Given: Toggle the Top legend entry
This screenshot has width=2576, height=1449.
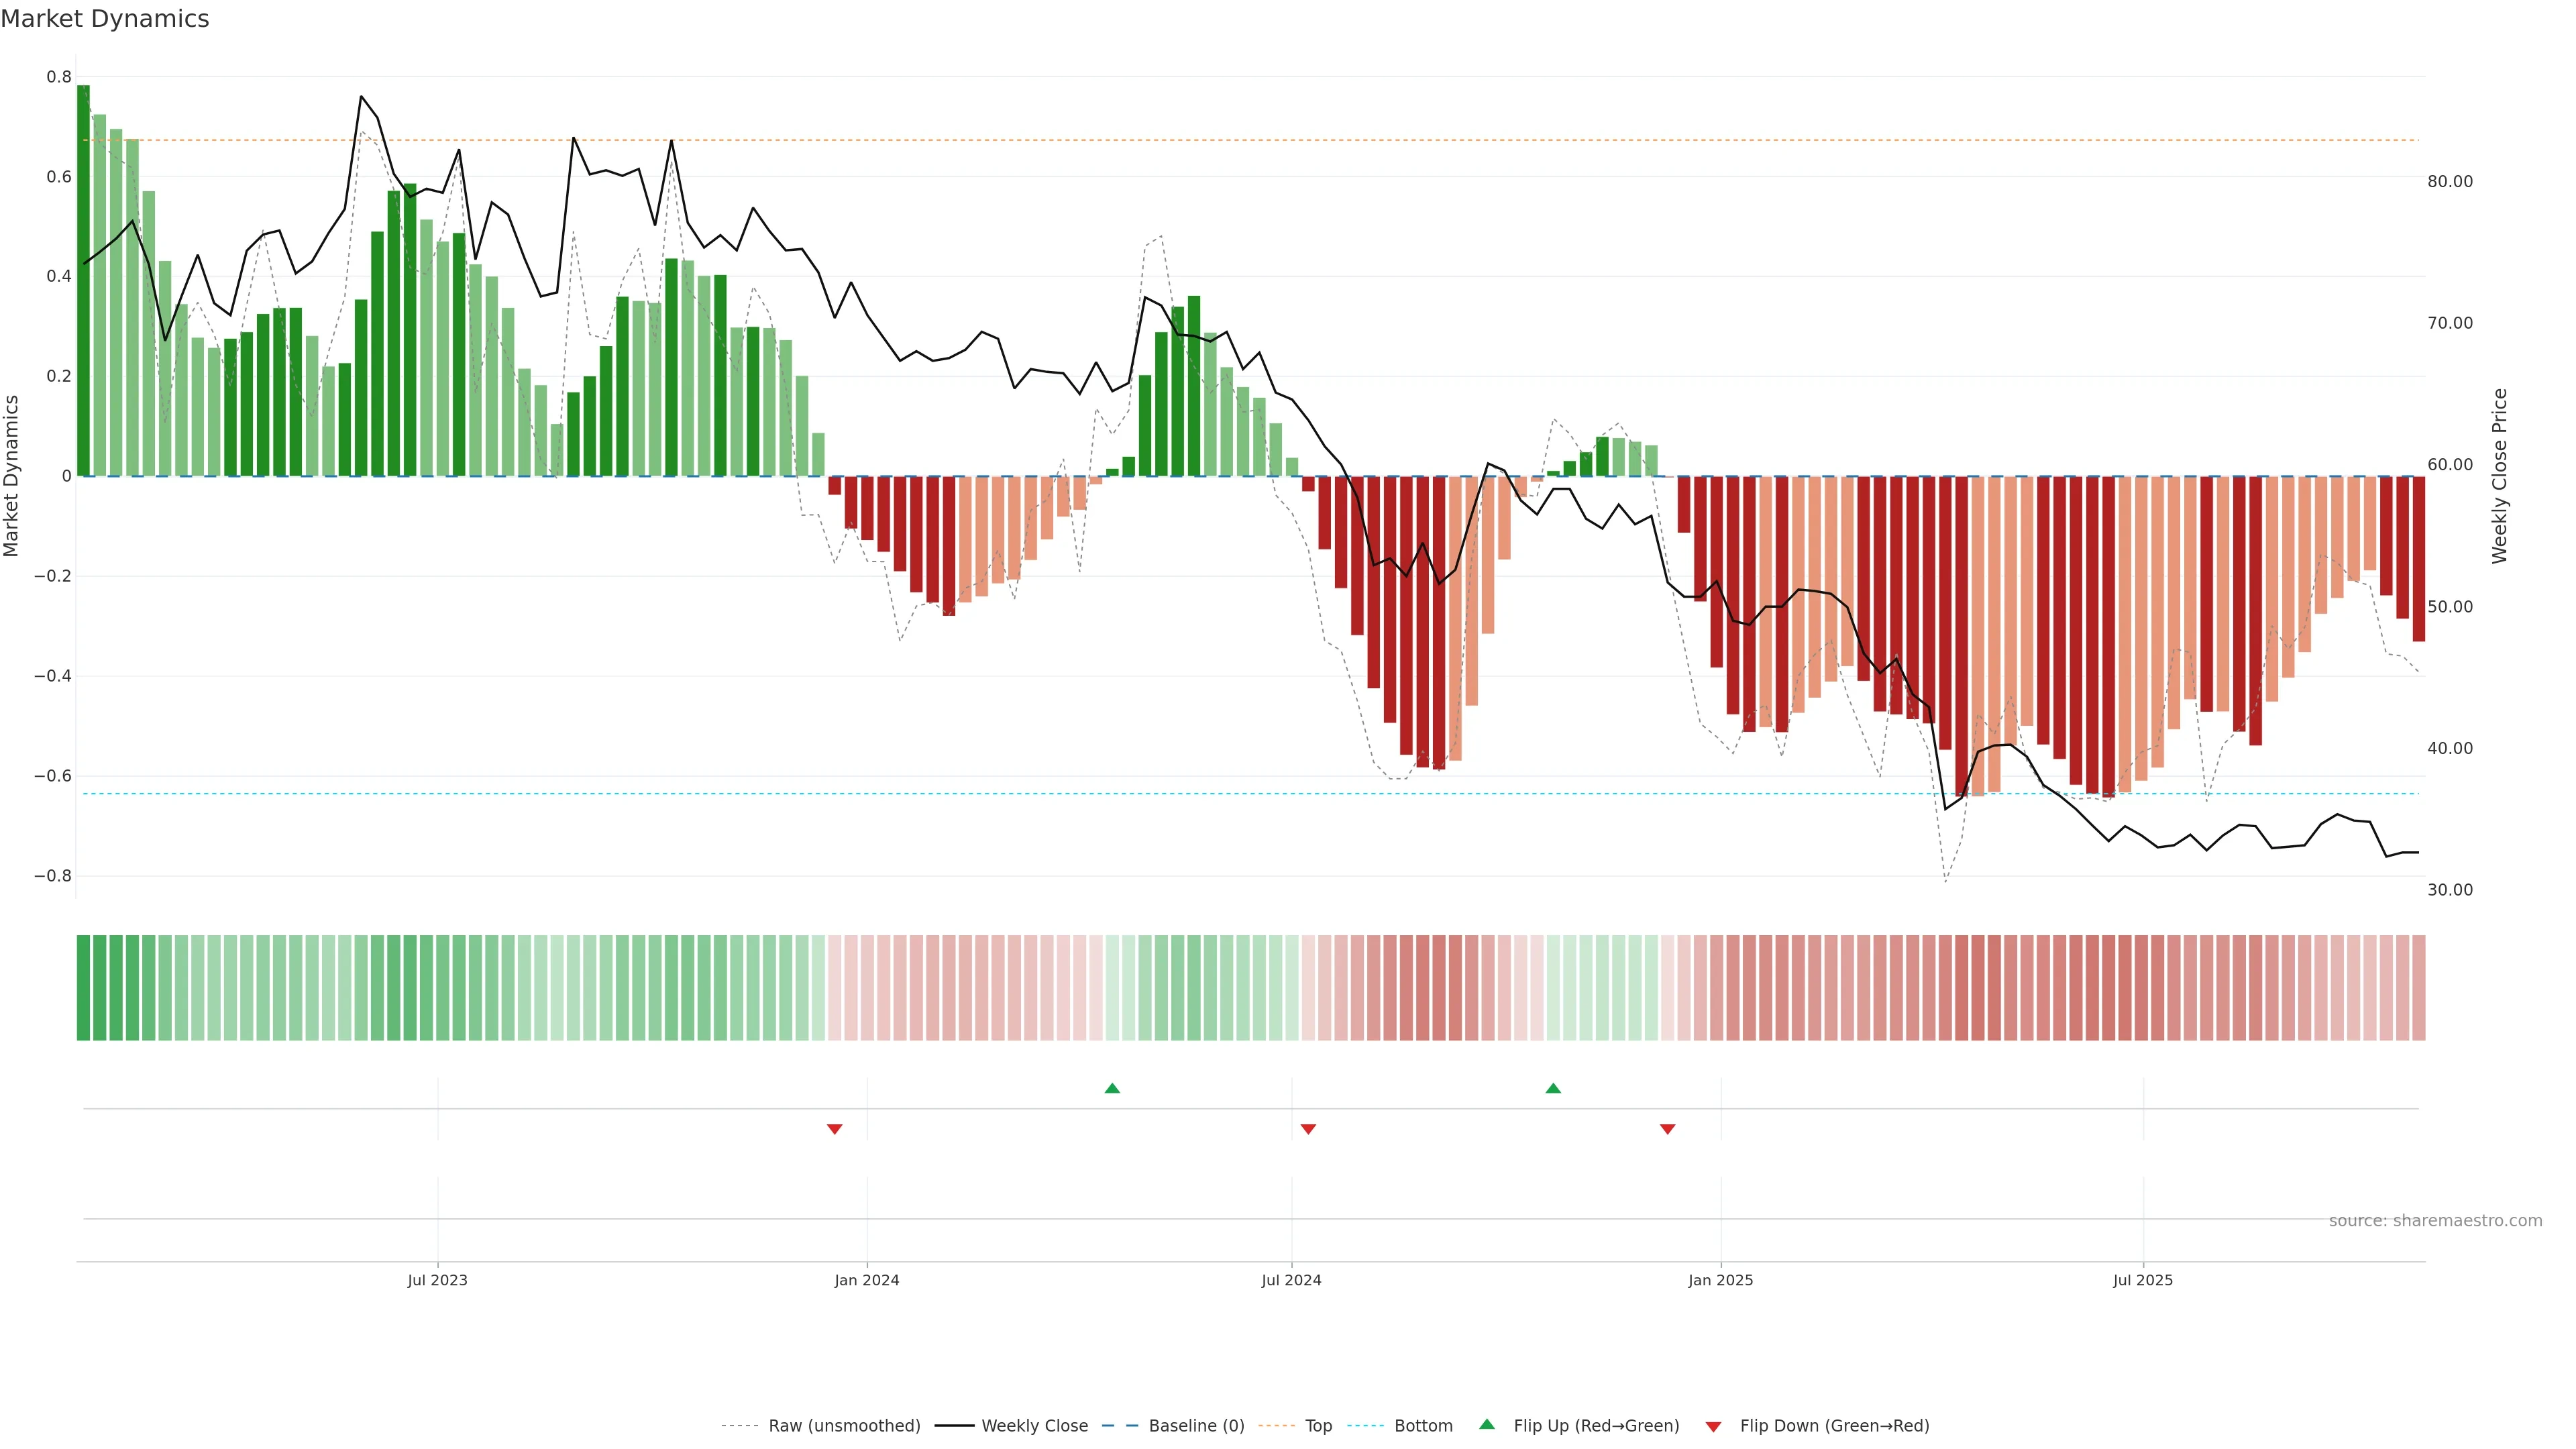Looking at the screenshot, I should point(1318,1426).
